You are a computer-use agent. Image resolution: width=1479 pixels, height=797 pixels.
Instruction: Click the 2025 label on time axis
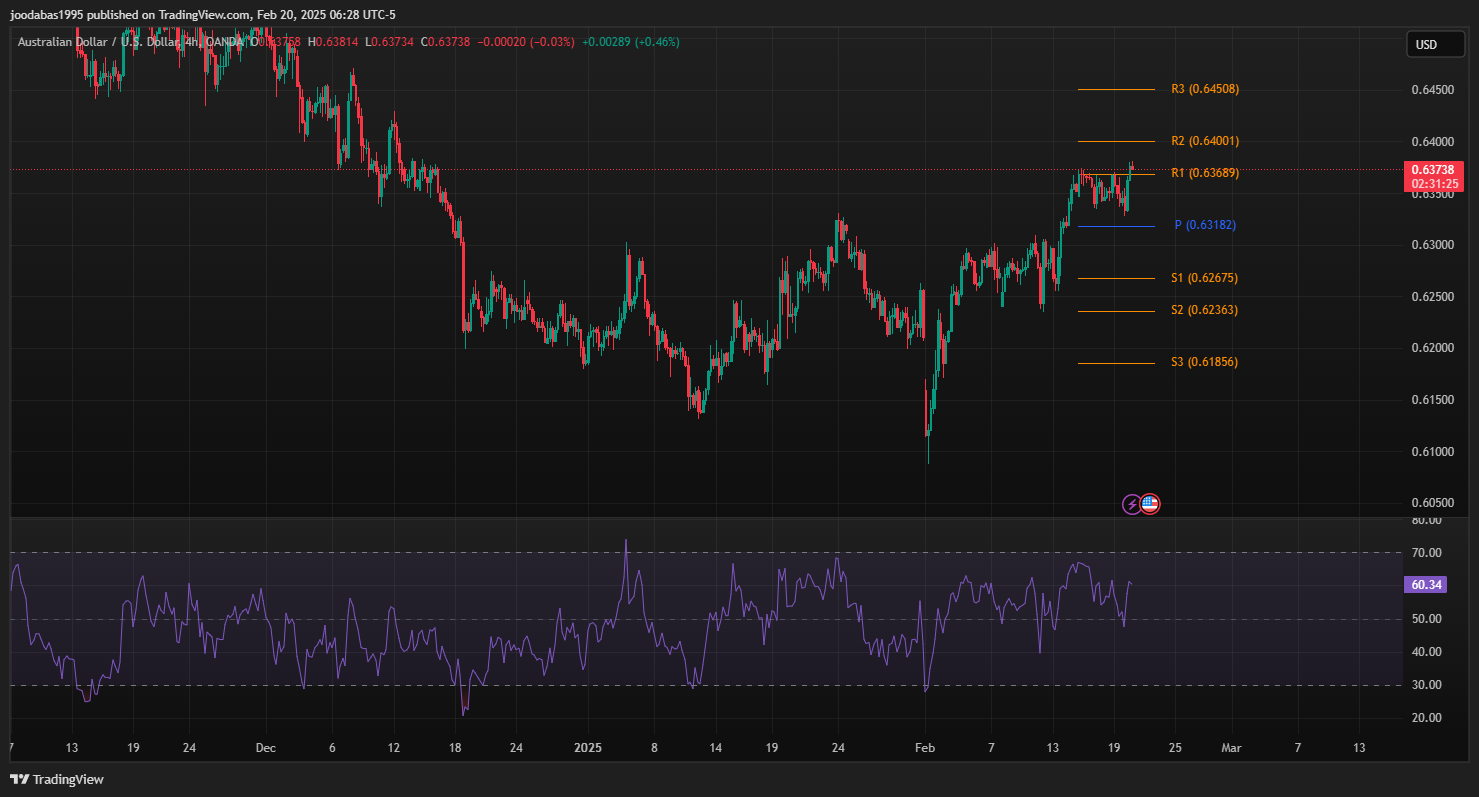[587, 747]
